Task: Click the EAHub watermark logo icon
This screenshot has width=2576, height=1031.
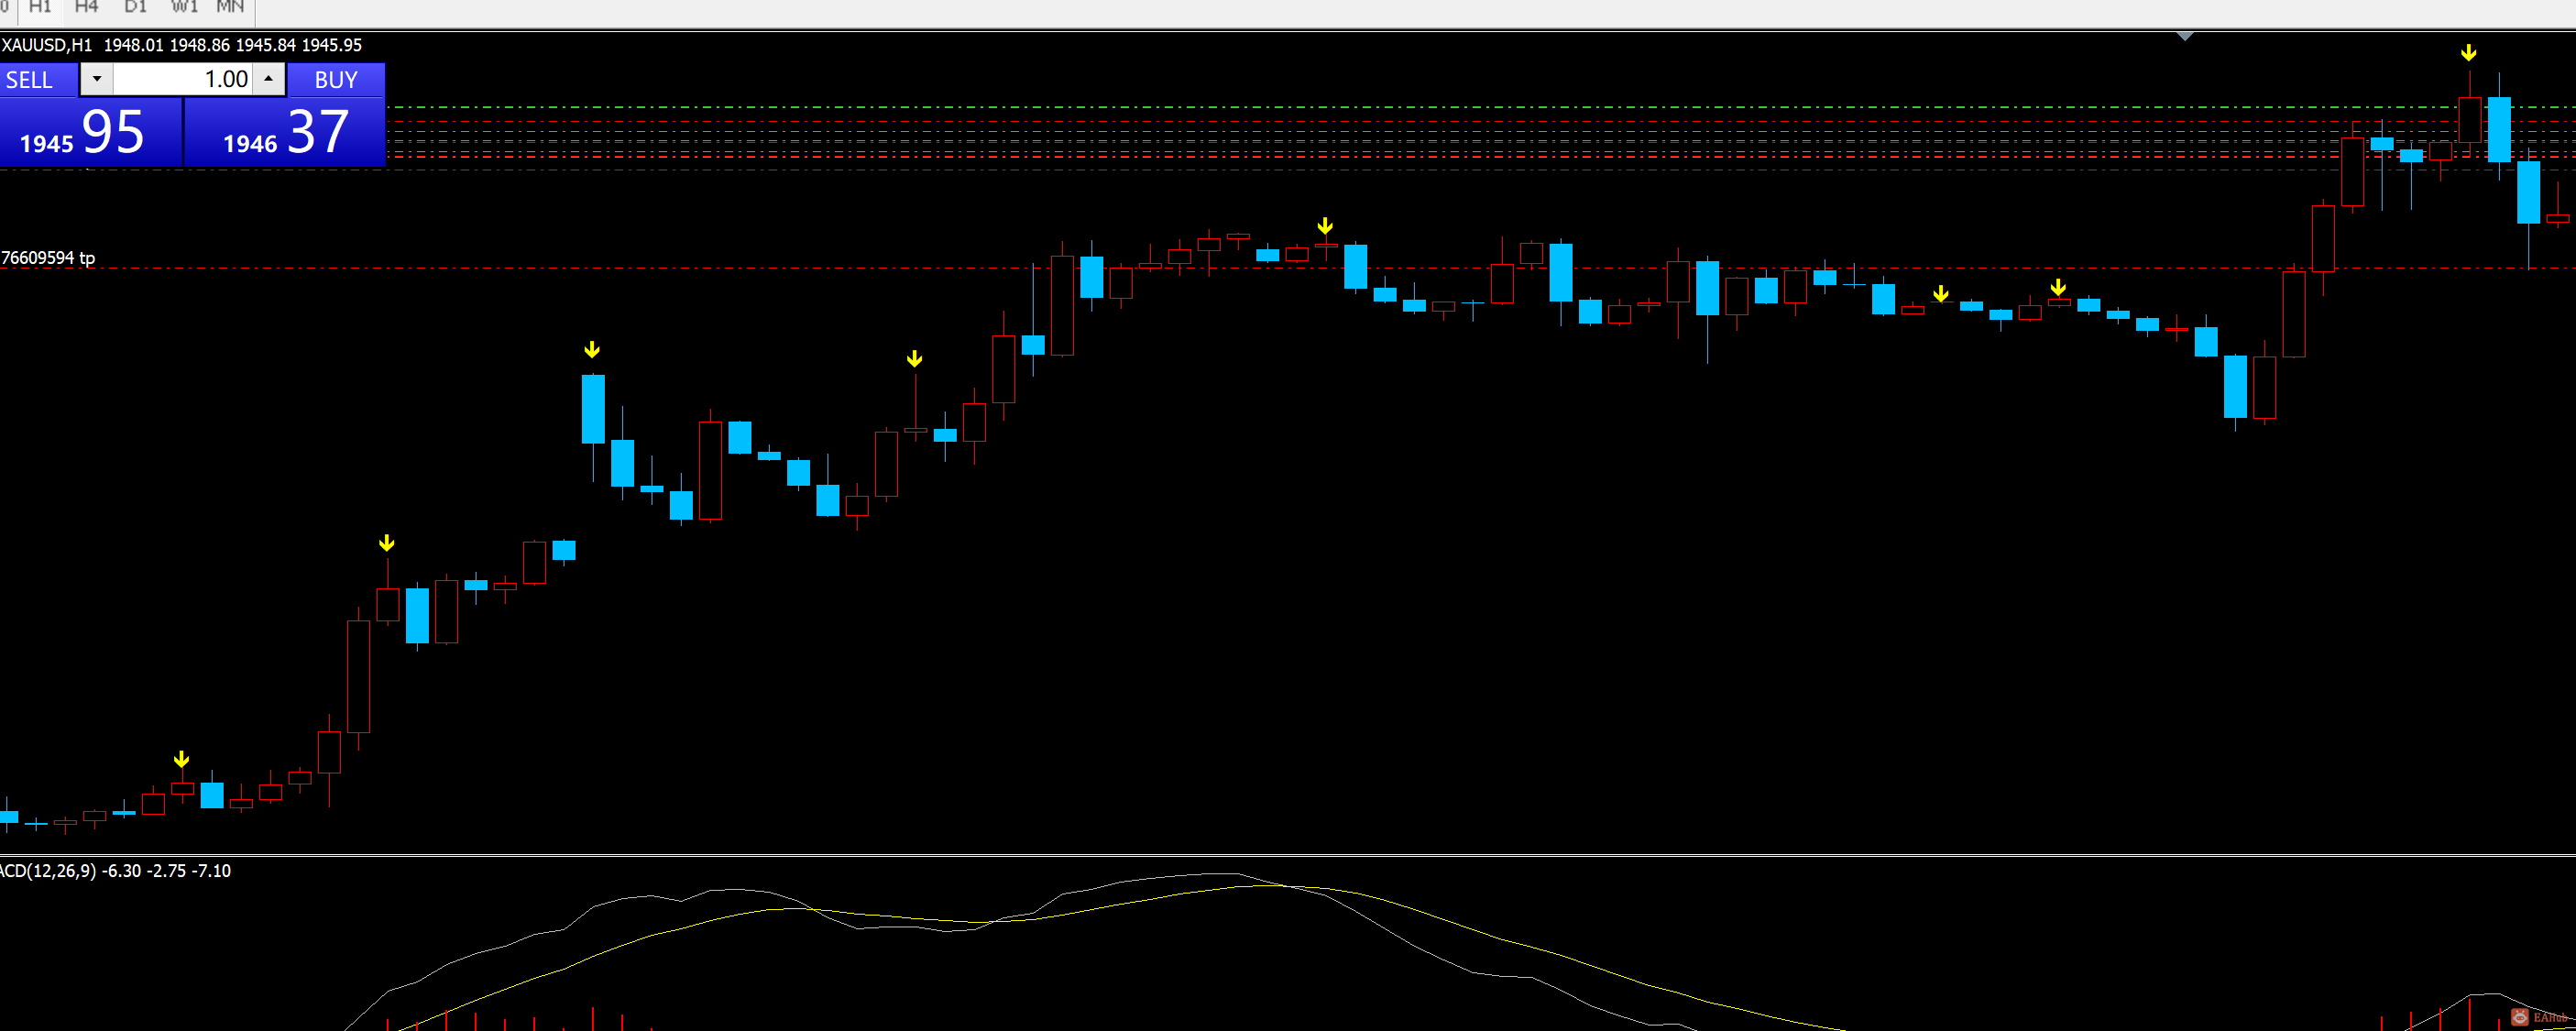Action: 2520,1017
